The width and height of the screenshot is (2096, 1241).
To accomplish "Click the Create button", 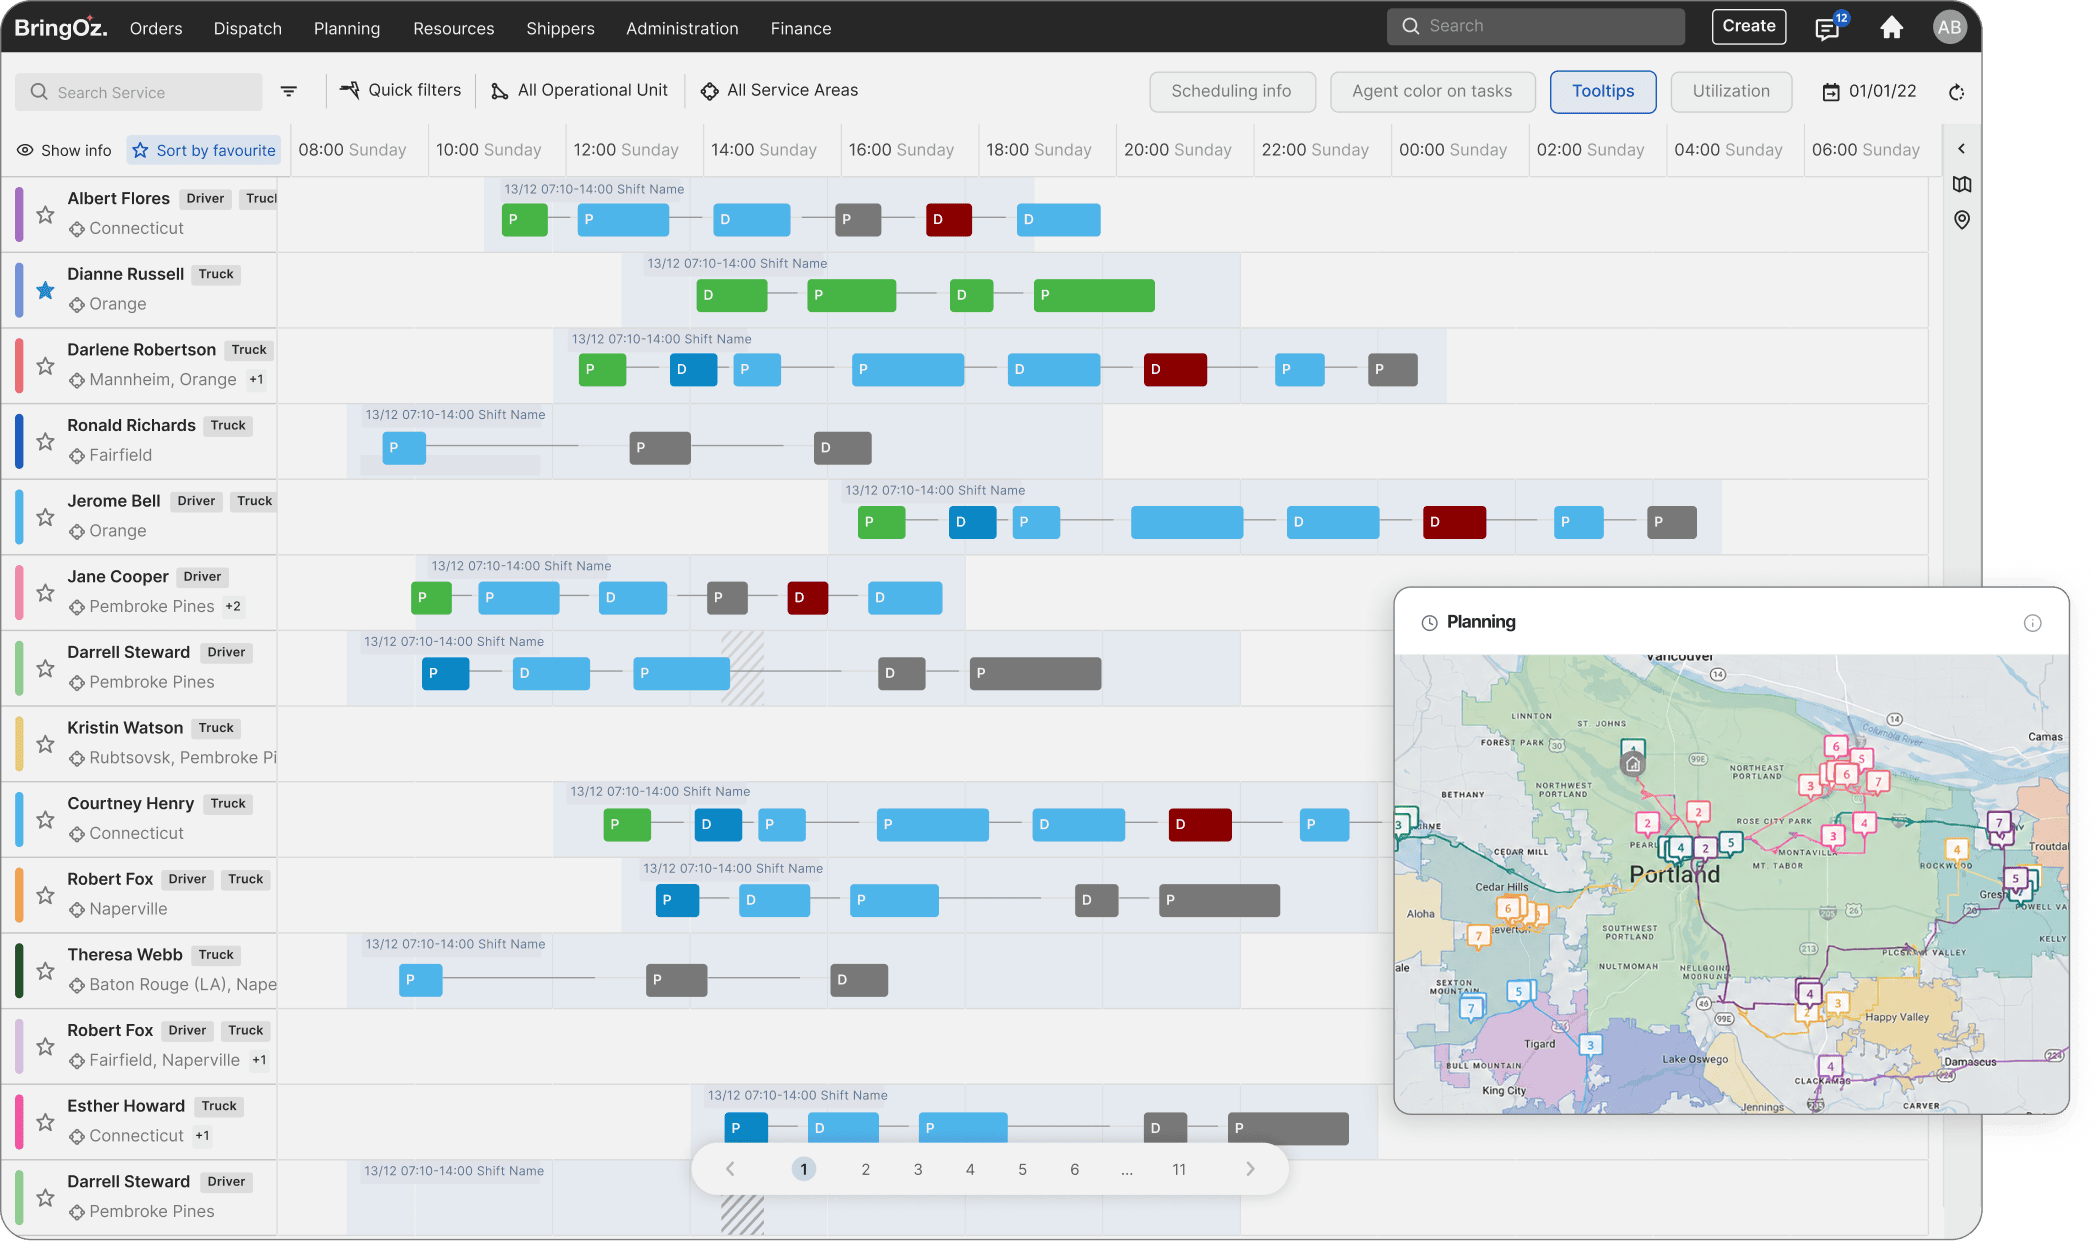I will click(1749, 26).
